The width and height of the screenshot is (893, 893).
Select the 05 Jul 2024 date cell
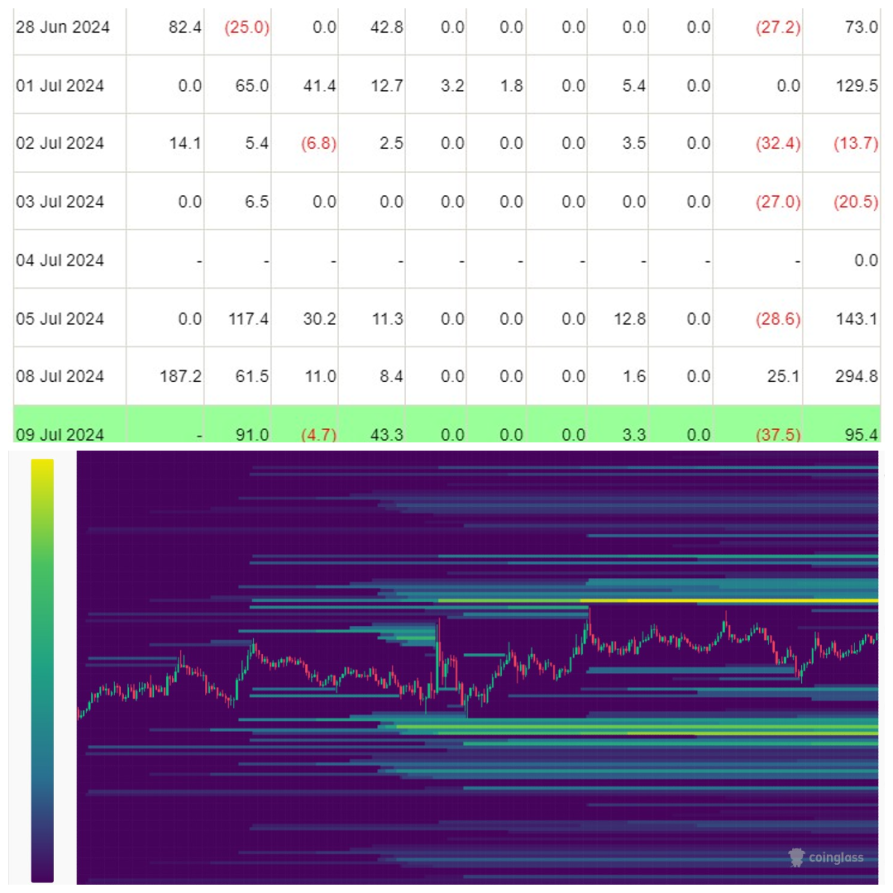69,318
